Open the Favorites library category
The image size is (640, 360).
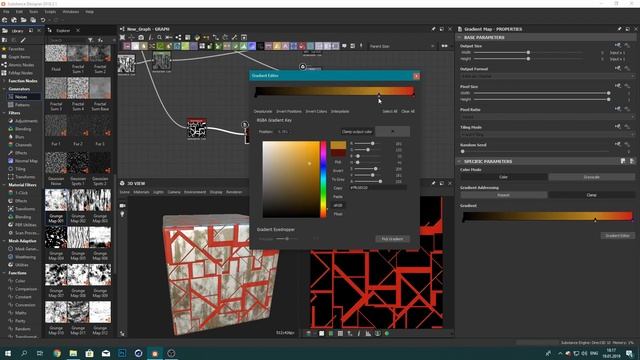click(16, 49)
